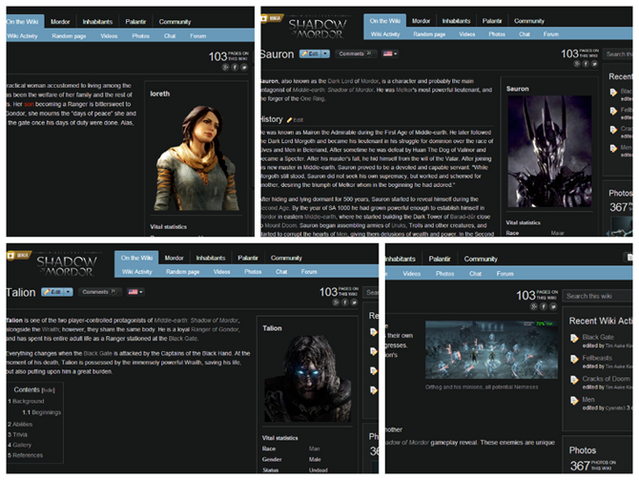Open the Sauron infobox portrait image
Viewport: 639px width, 480px height.
[x=549, y=152]
